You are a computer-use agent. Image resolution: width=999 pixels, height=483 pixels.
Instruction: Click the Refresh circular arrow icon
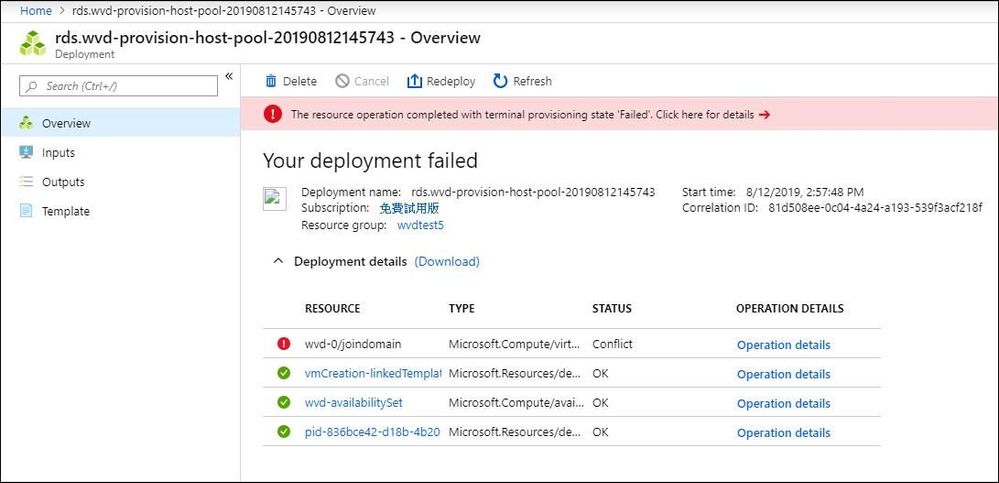(x=501, y=81)
